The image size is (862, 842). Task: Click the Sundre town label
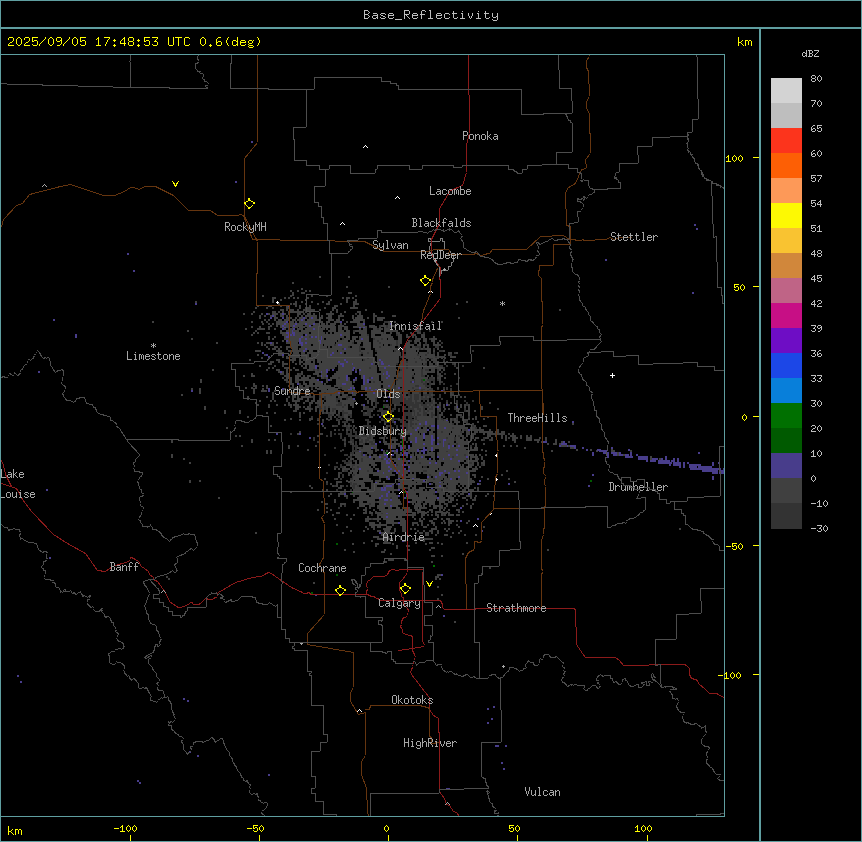(292, 391)
